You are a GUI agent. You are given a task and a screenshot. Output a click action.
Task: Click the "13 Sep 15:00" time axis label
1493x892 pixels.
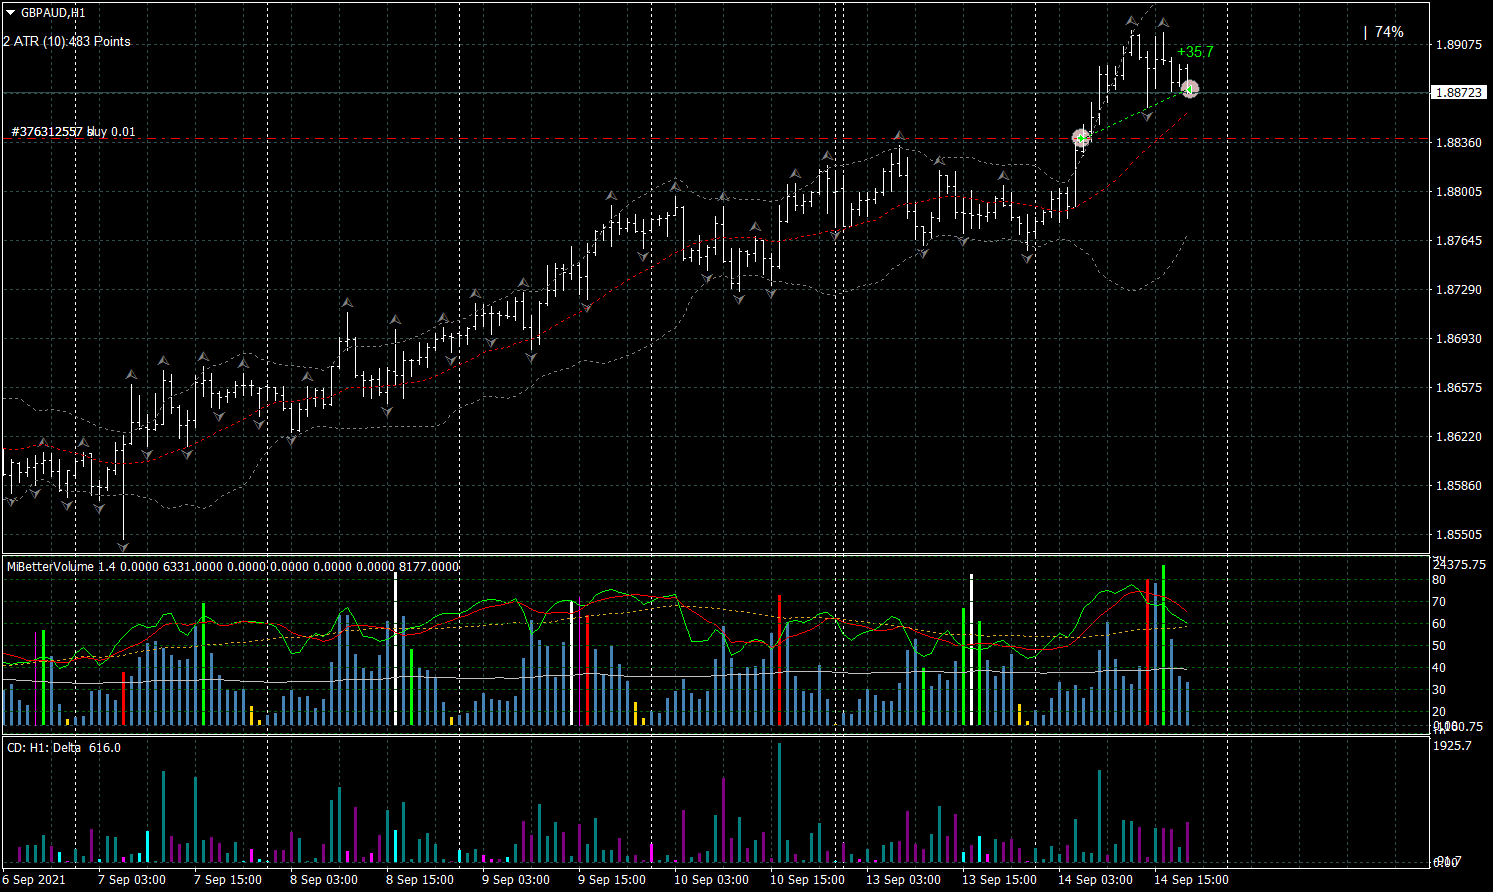click(x=999, y=880)
